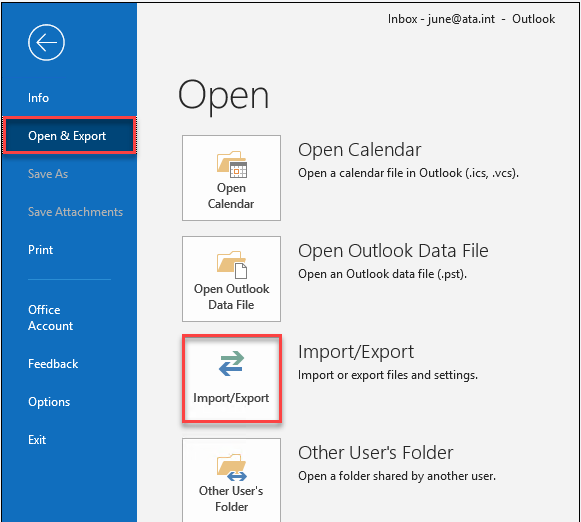Viewport: 581px width, 522px height.
Task: Click the calendar folder icon
Action: tap(232, 164)
